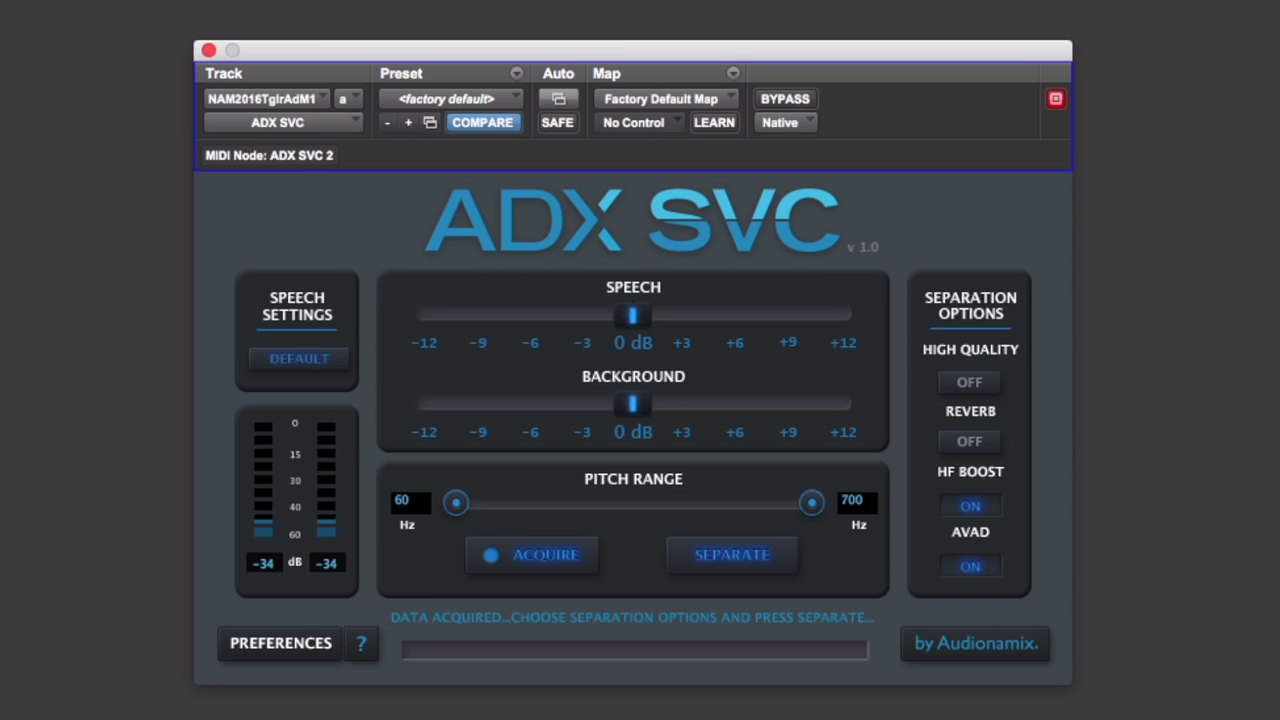Select next preset with plus button

tap(408, 123)
